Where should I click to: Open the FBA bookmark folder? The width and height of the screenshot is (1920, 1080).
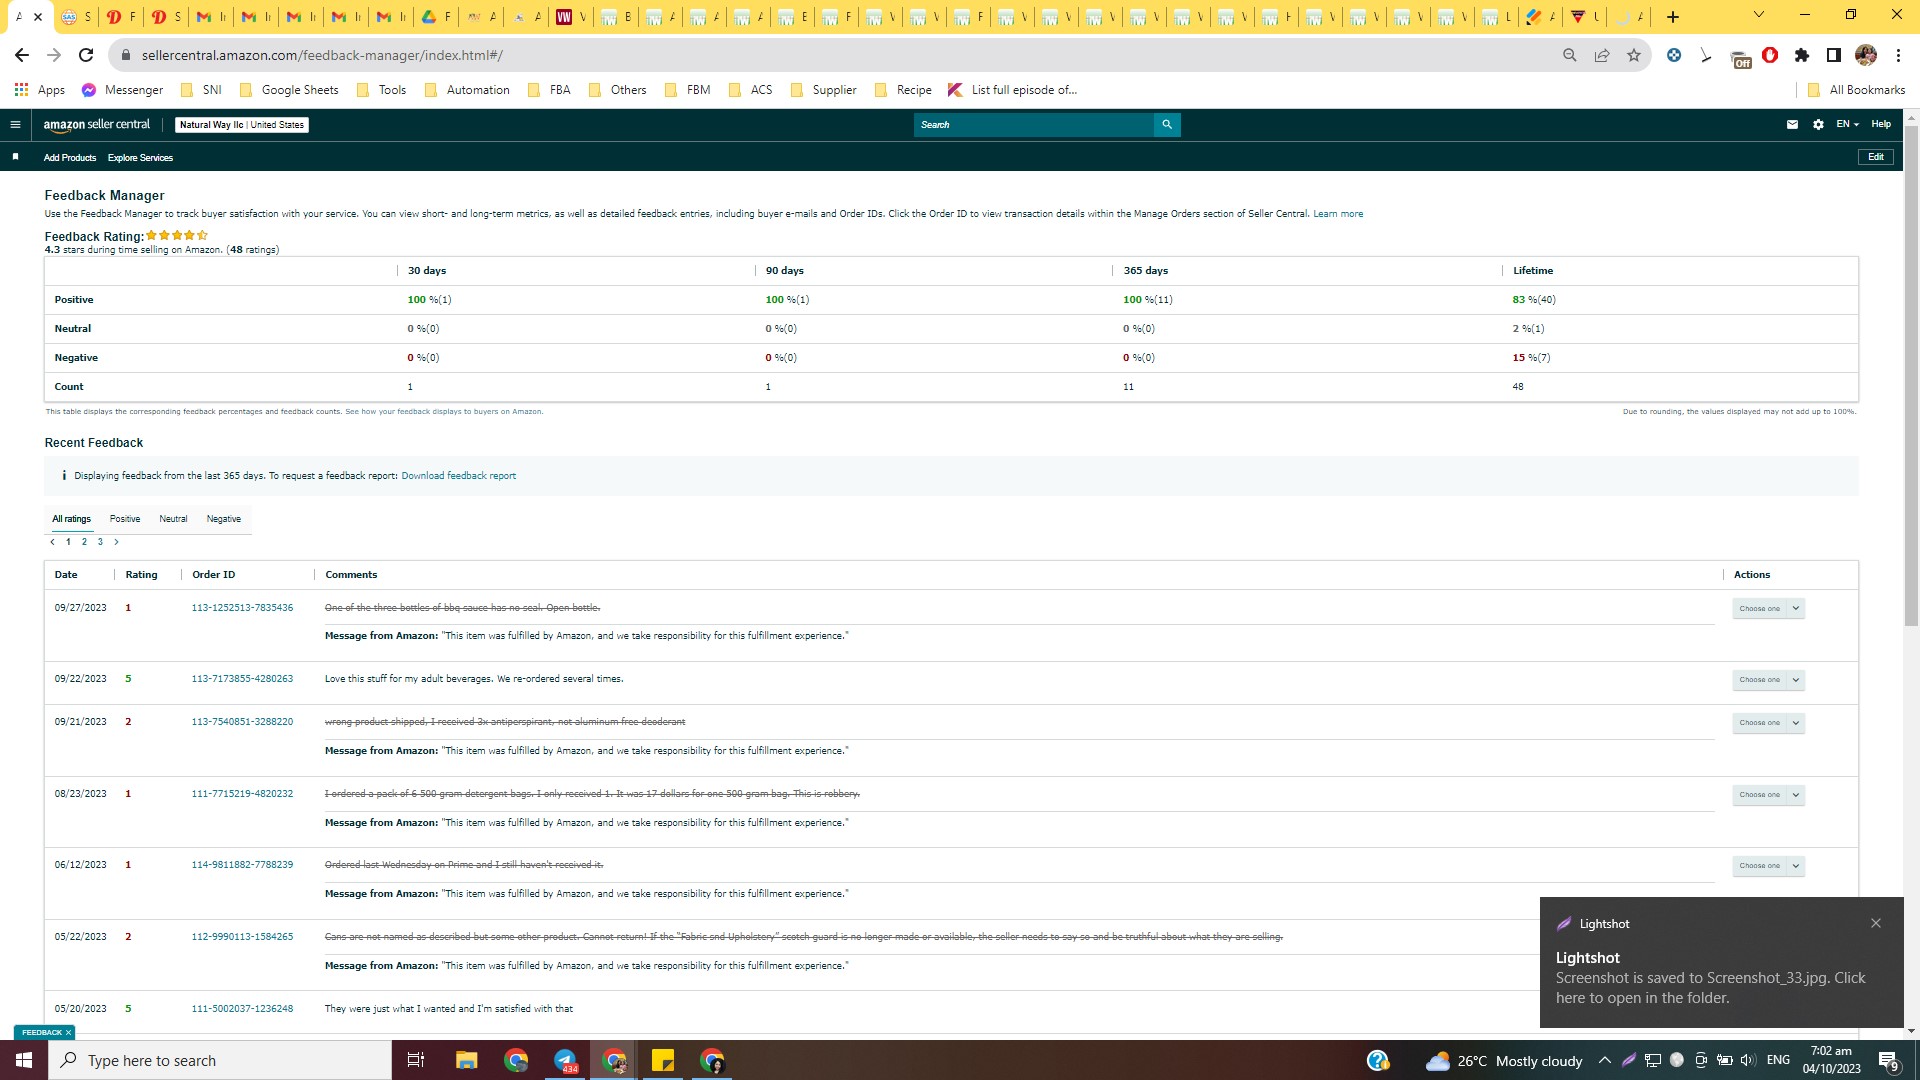549,90
